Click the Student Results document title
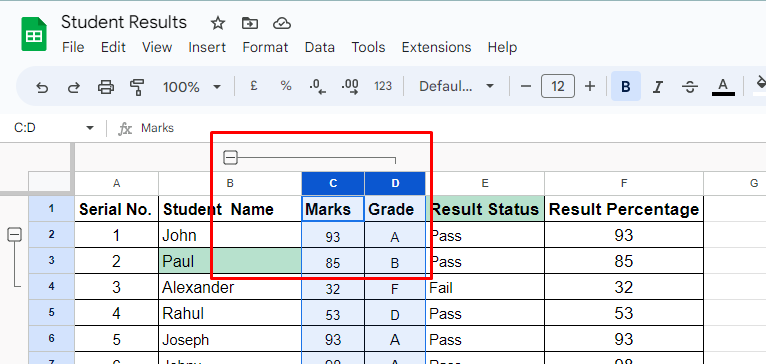 click(x=124, y=22)
